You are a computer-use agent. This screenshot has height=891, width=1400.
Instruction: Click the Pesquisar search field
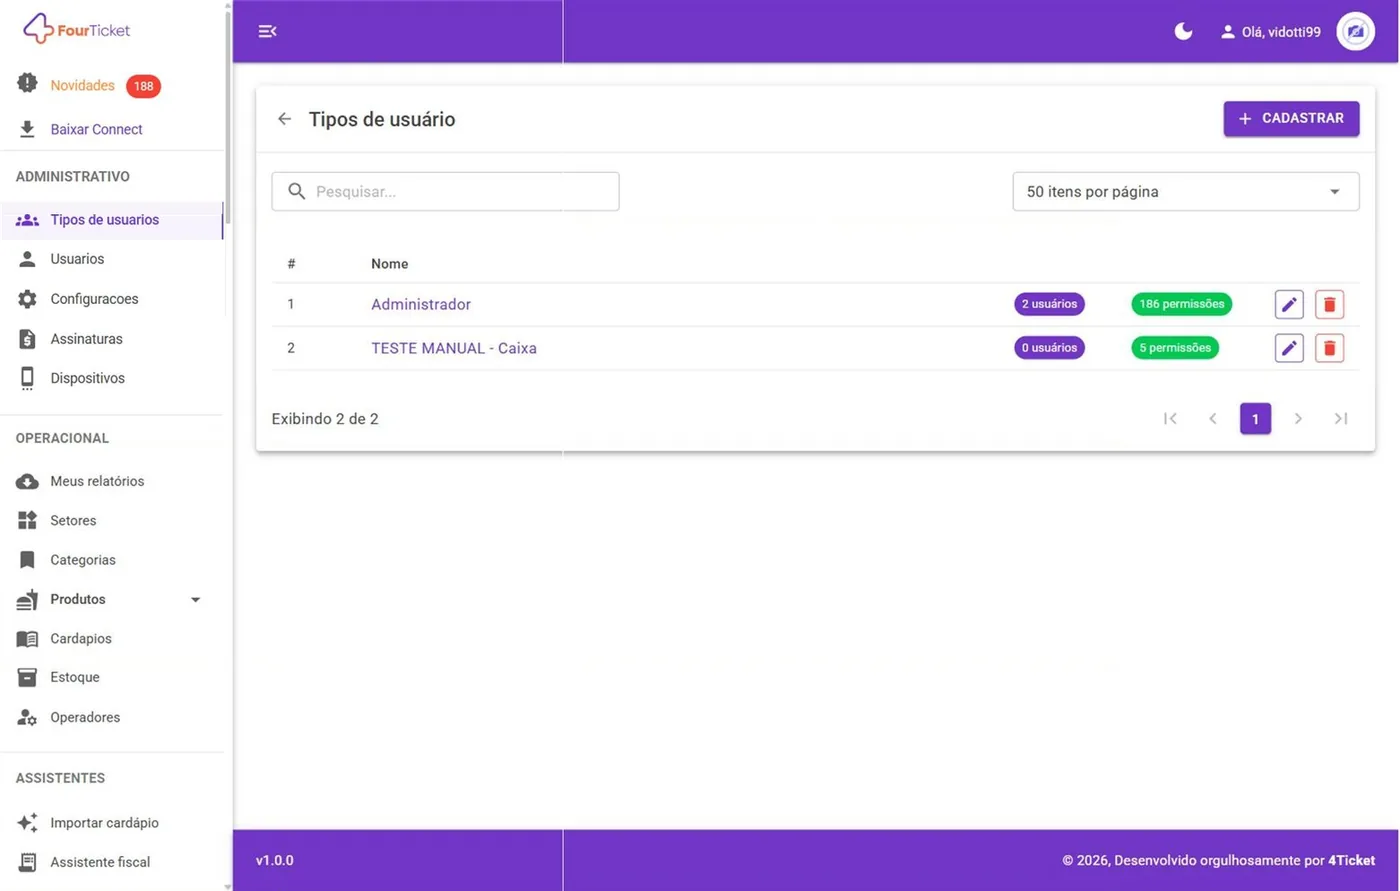click(x=445, y=192)
